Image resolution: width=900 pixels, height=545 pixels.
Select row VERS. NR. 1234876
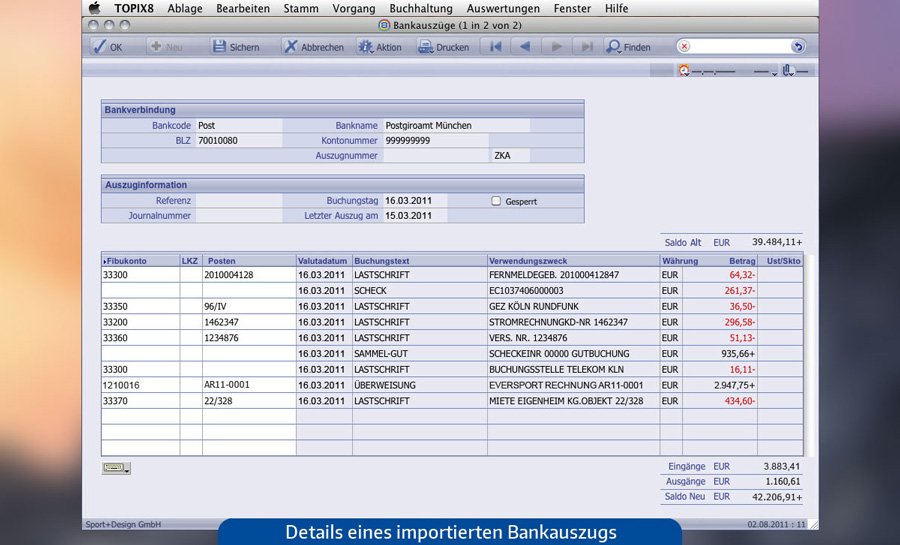[452, 338]
